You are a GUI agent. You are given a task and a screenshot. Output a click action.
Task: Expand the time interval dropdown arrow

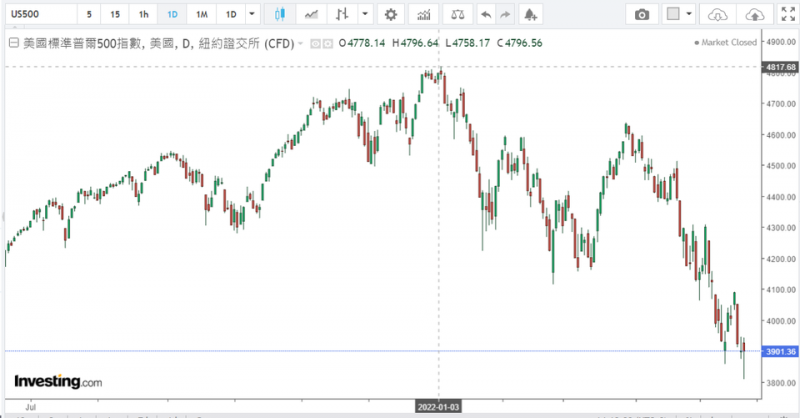tap(251, 15)
